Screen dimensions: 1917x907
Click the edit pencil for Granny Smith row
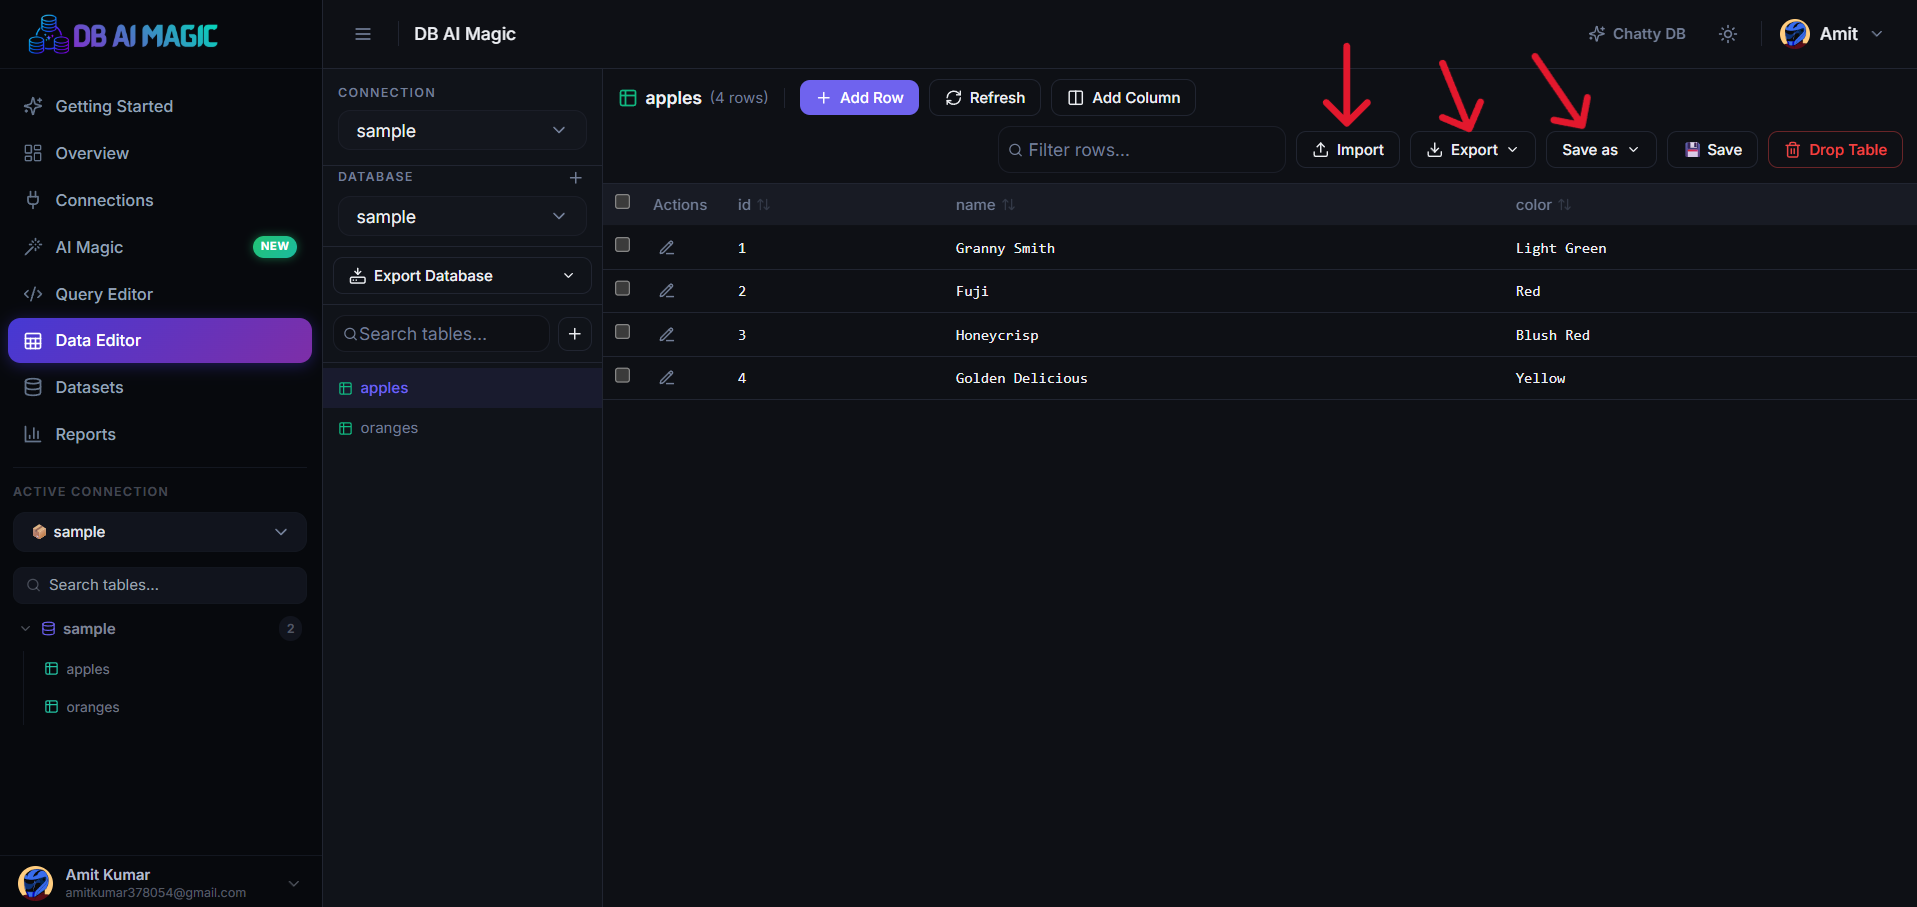[667, 248]
